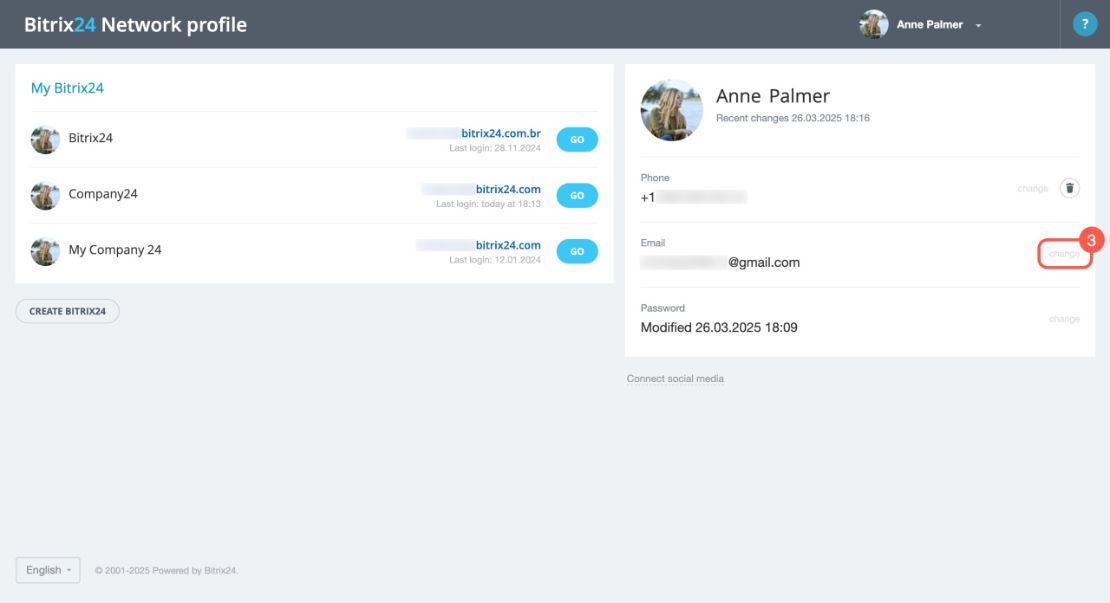Click the Modified 26.03.2025 18:09 password text
The height and width of the screenshot is (603, 1110).
[719, 328]
